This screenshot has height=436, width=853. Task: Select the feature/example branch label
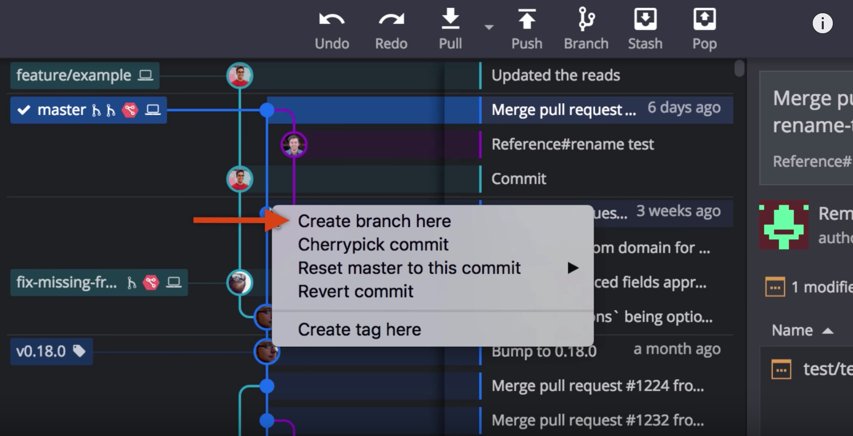point(85,75)
